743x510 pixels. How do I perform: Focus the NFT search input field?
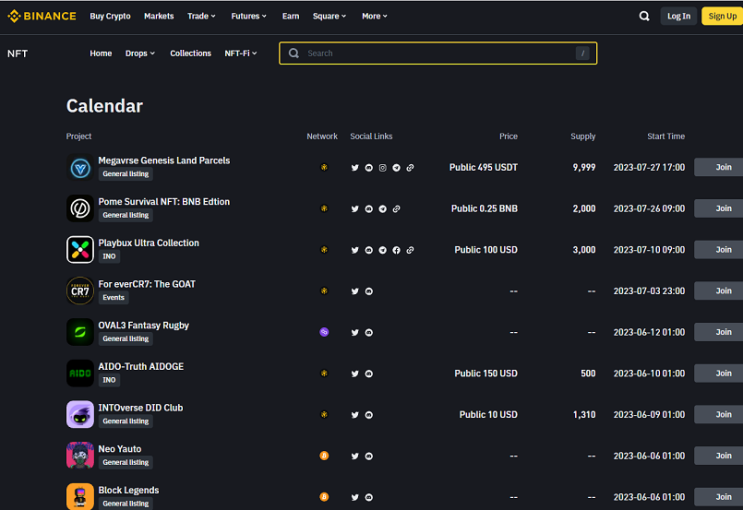click(x=438, y=53)
